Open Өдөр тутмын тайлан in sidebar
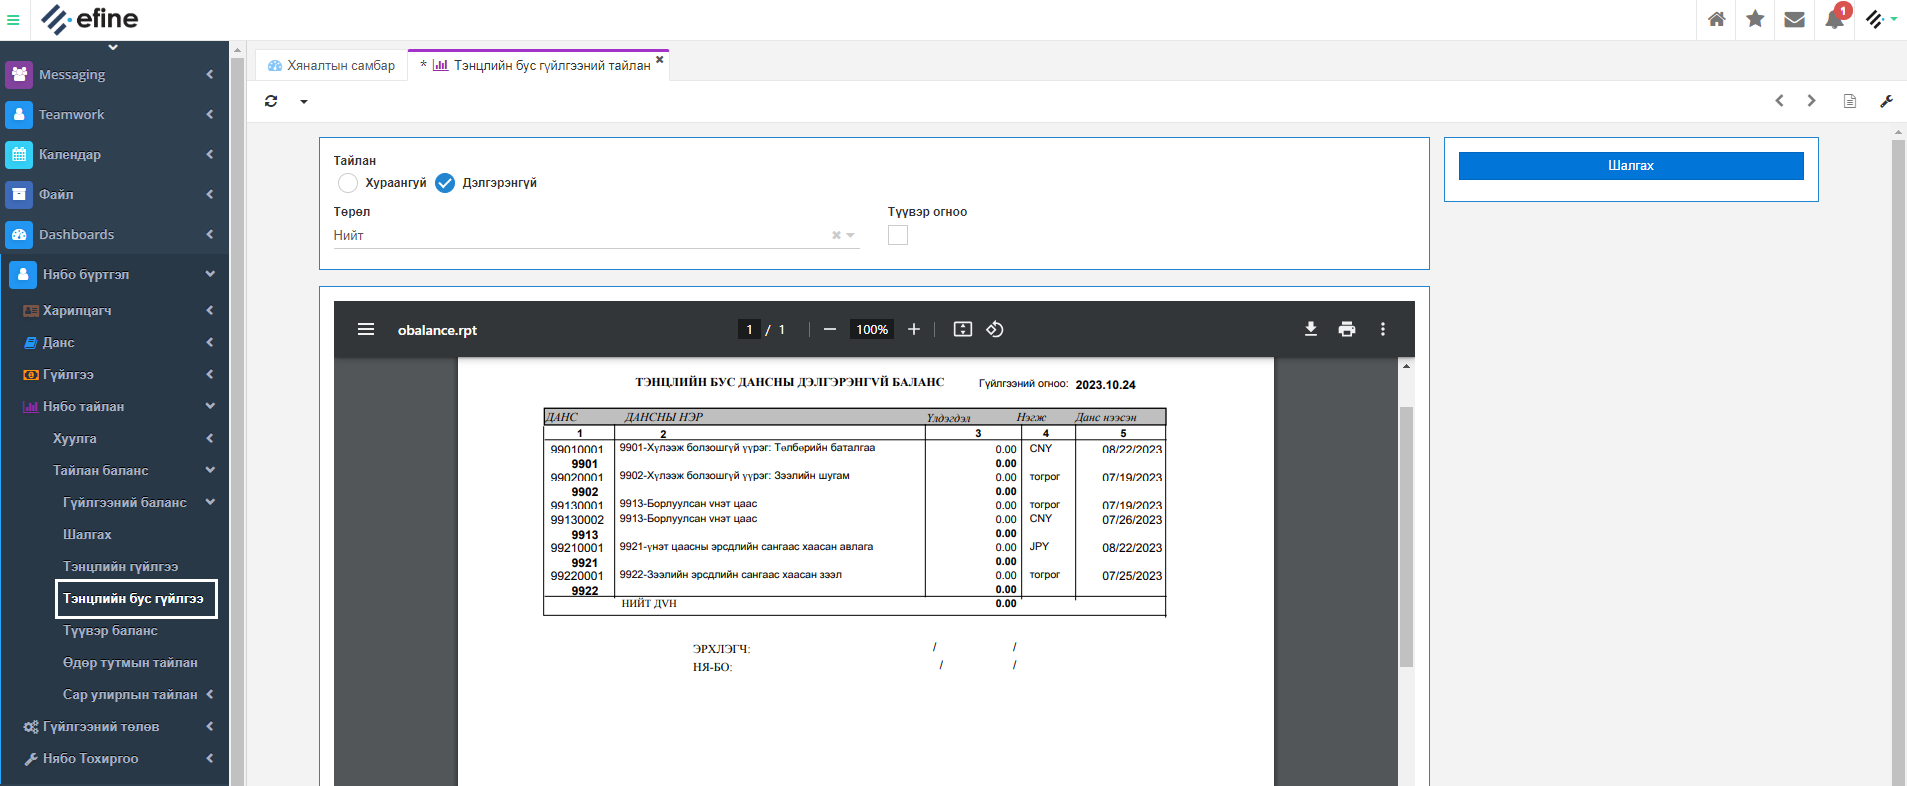Screen dimensions: 1907x786 point(130,662)
